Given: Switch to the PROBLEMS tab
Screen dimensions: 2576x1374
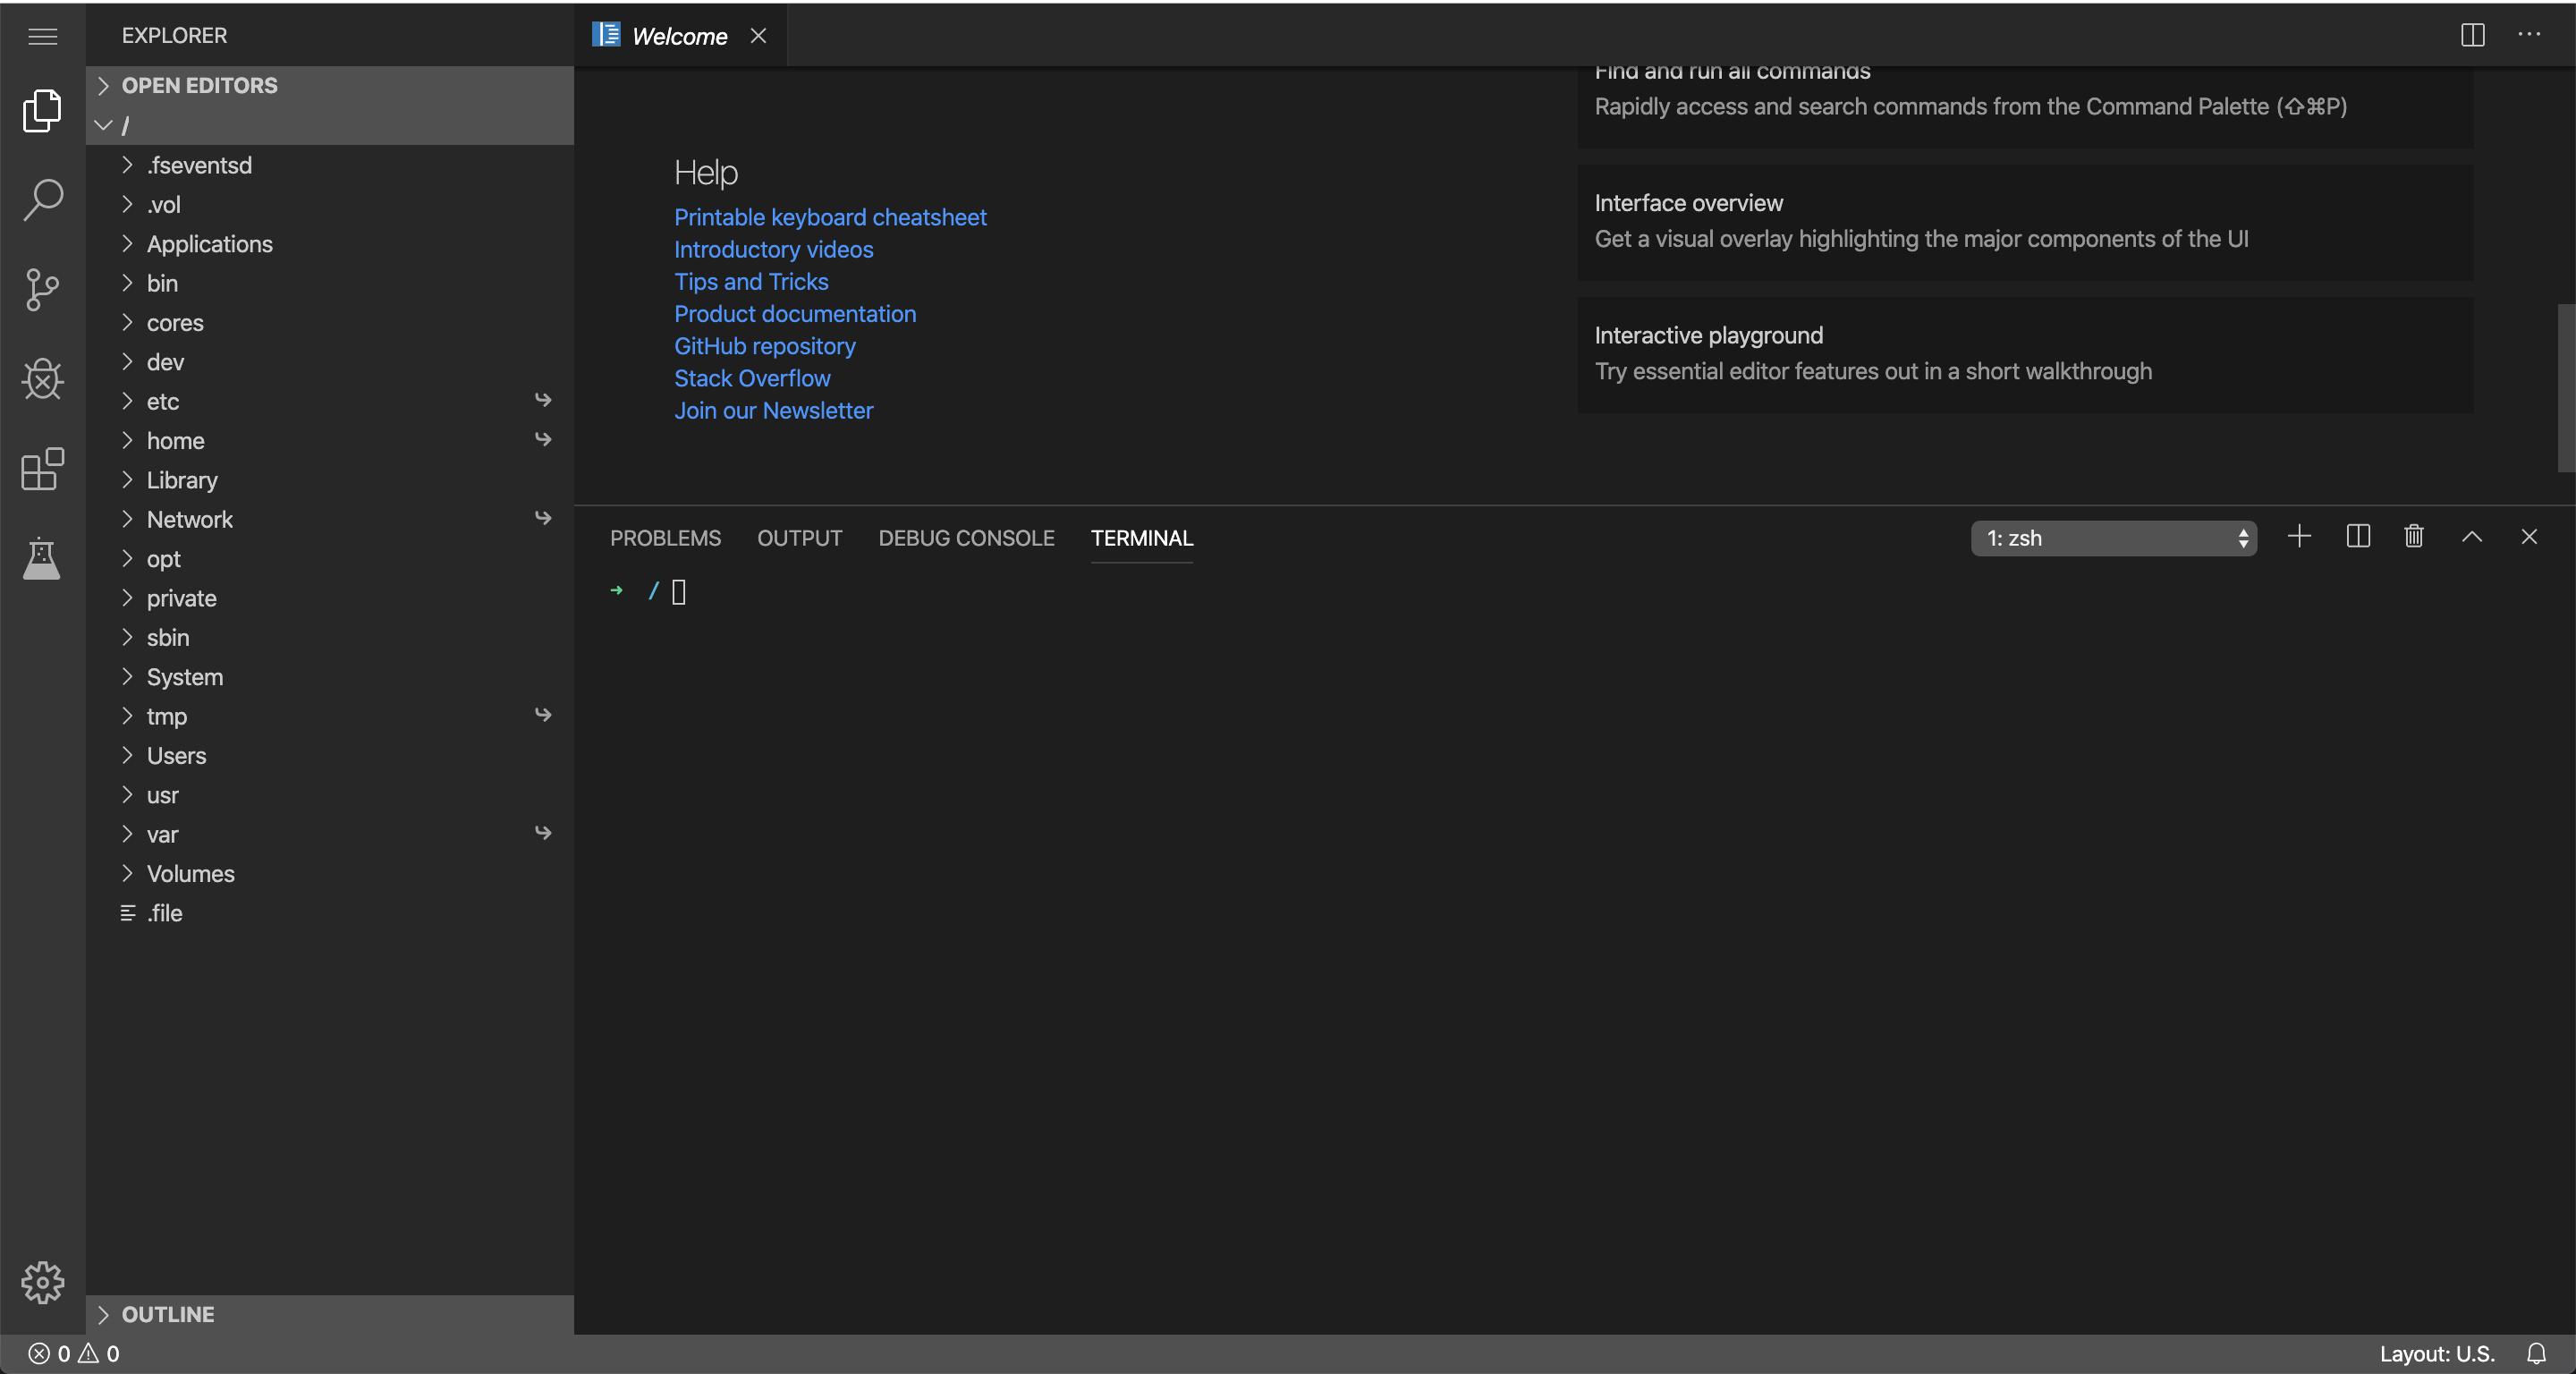Looking at the screenshot, I should click(x=665, y=538).
